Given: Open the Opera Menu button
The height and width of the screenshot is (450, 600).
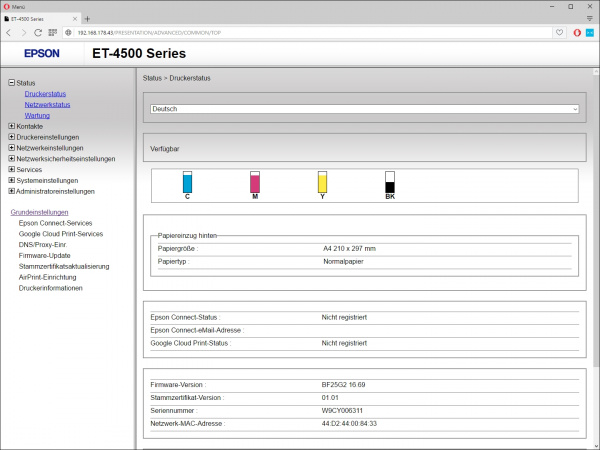Looking at the screenshot, I should click(x=15, y=5).
